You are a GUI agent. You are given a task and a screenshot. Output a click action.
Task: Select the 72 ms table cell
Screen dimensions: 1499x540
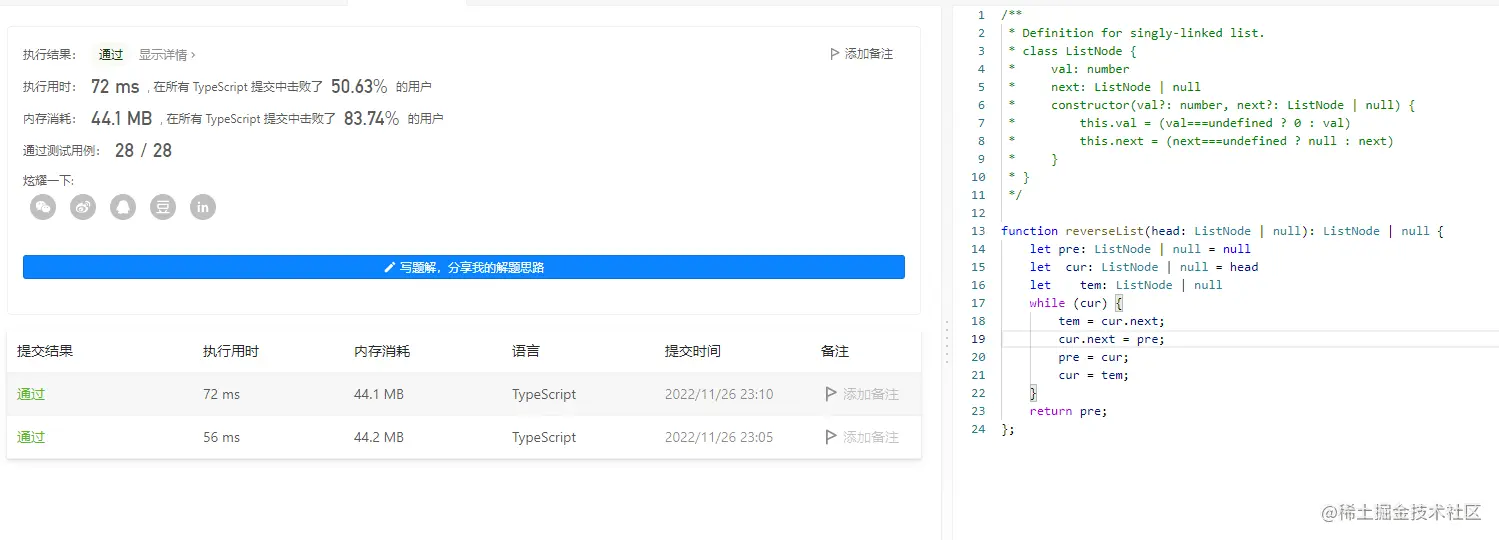click(x=222, y=394)
